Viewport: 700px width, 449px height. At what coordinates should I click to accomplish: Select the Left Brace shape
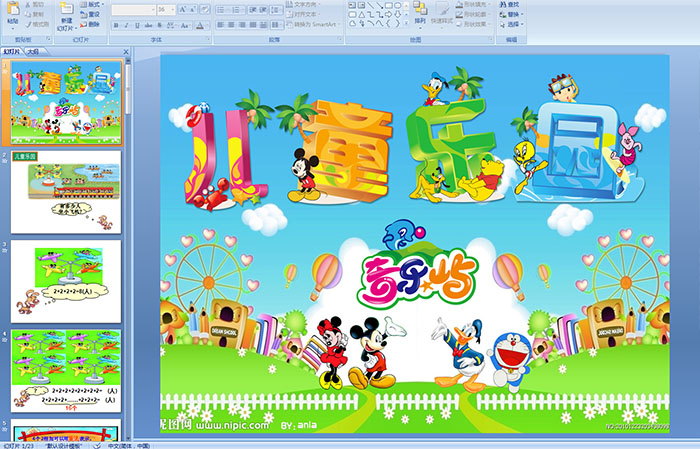tap(388, 23)
